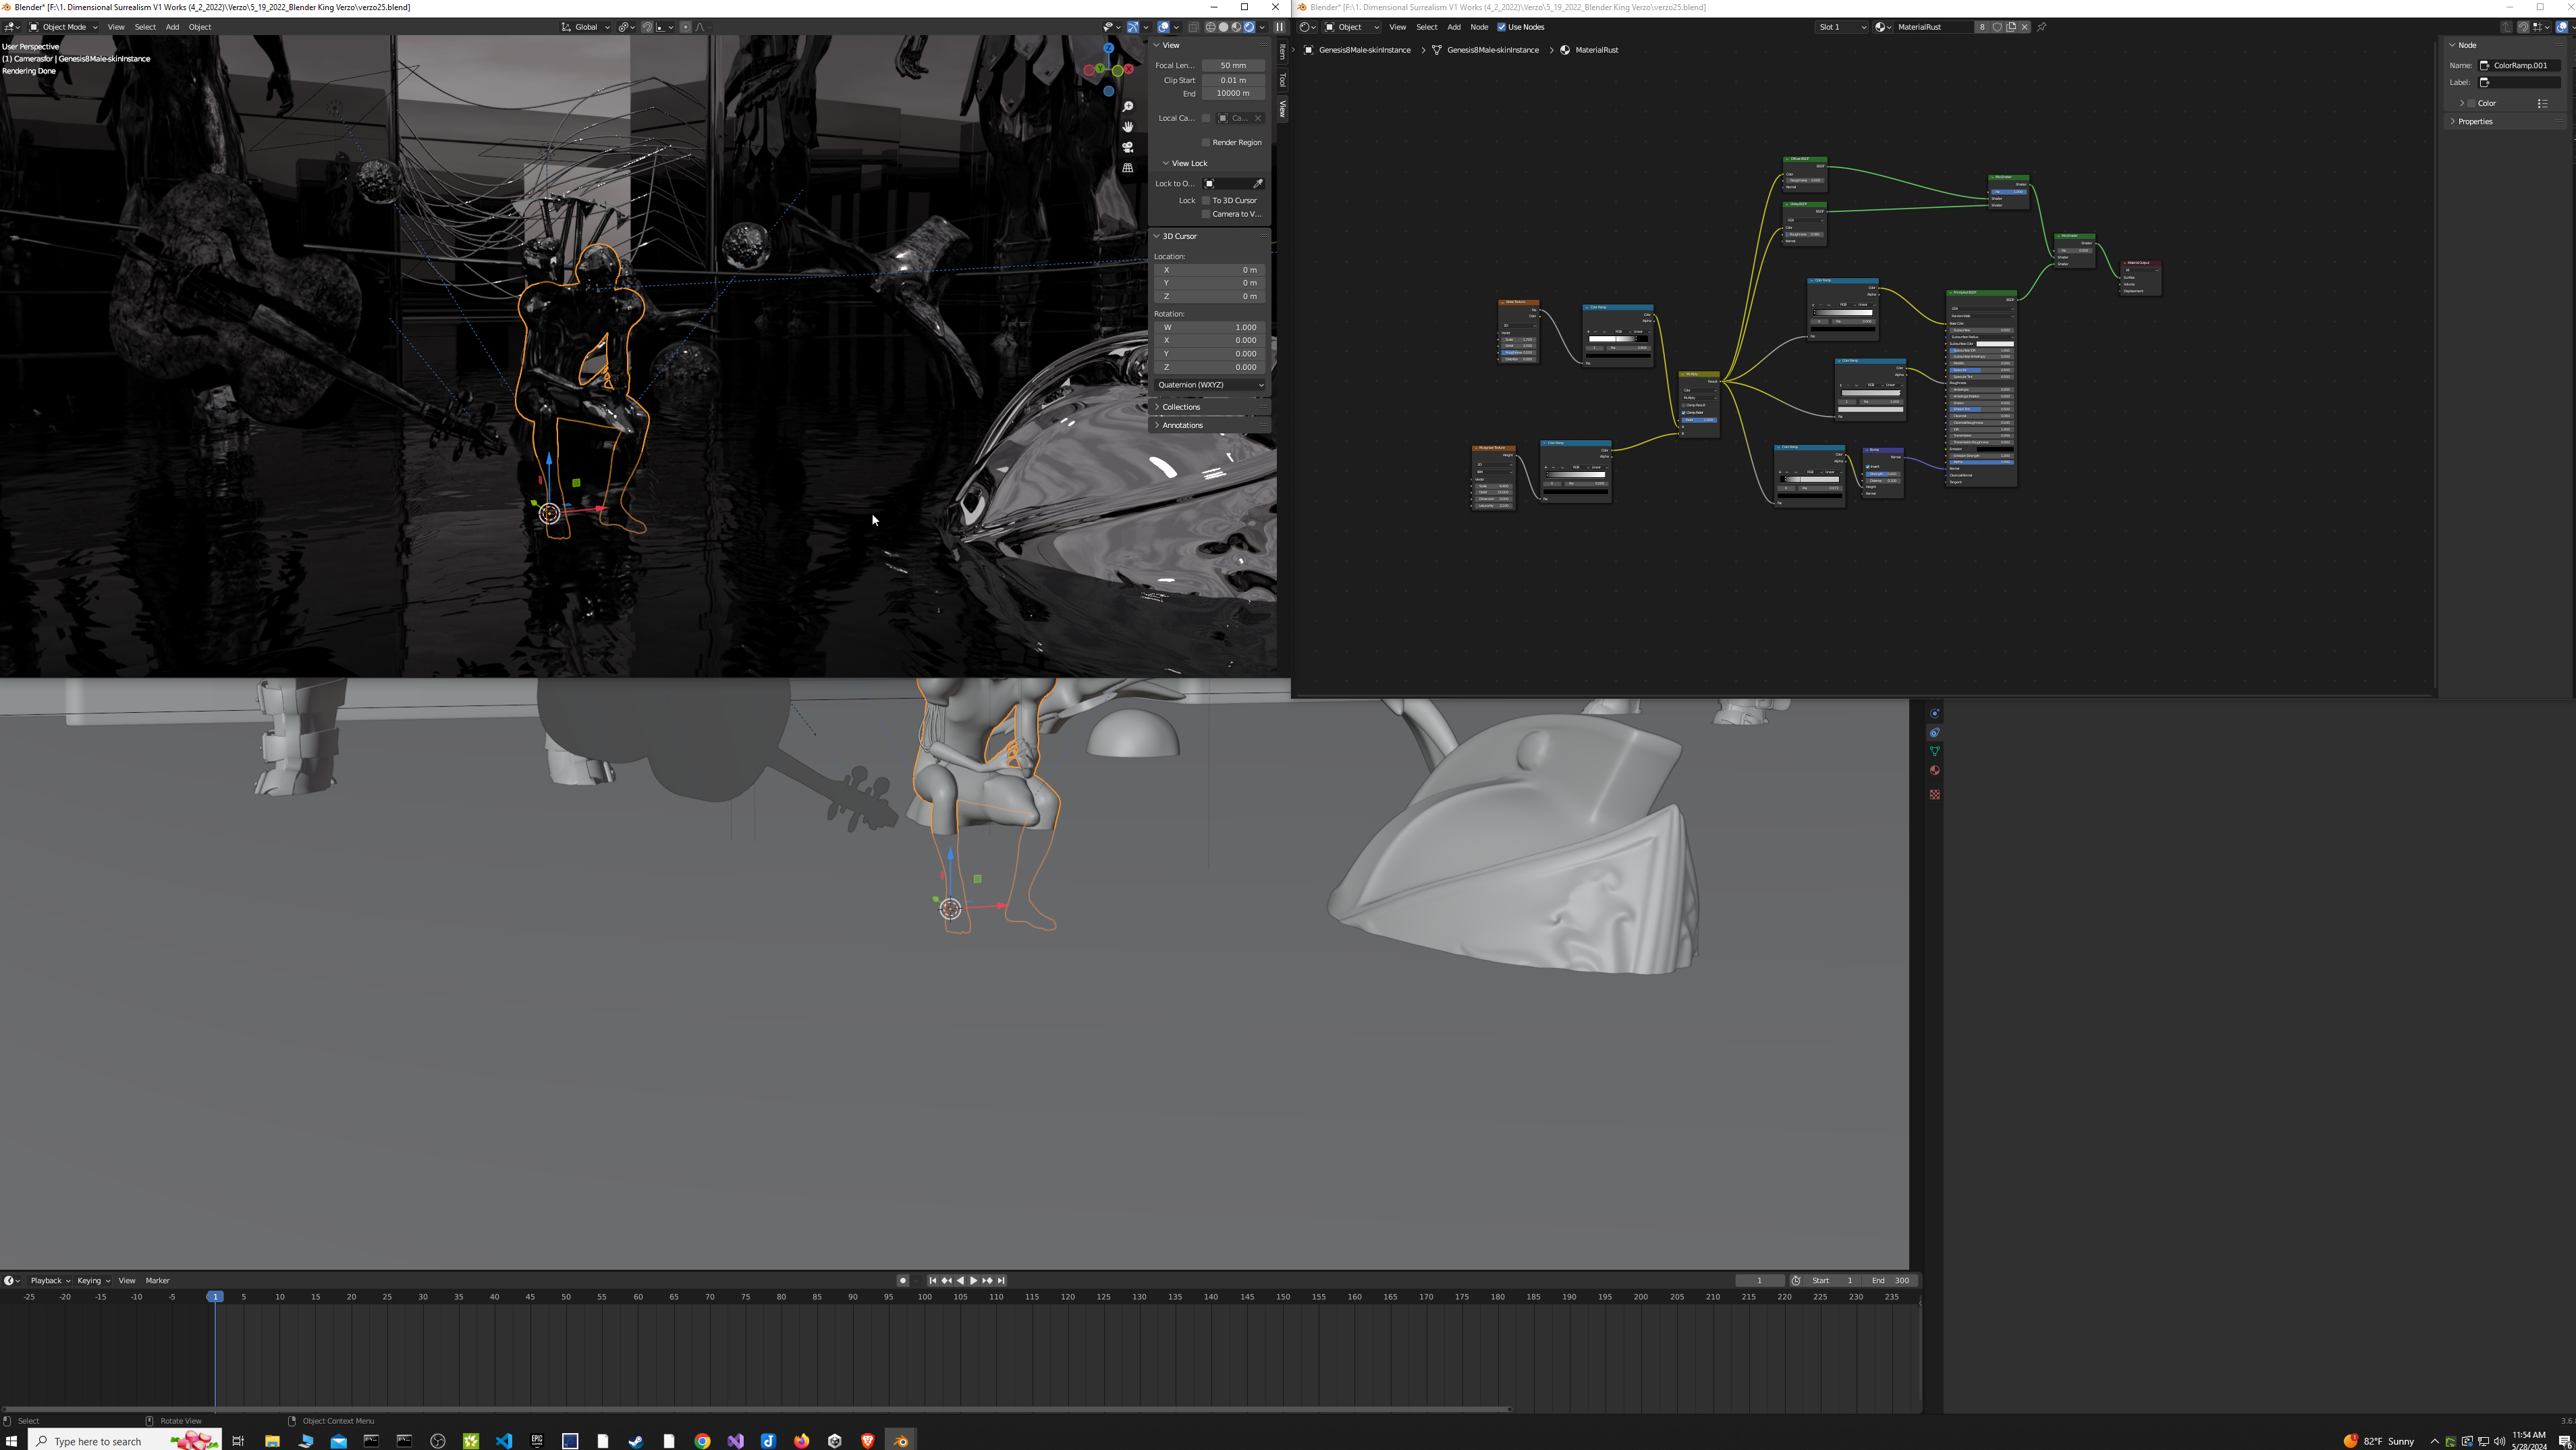The width and height of the screenshot is (2576, 1450).
Task: Enable Lock To 3D Cursor checkbox
Action: pyautogui.click(x=1206, y=200)
